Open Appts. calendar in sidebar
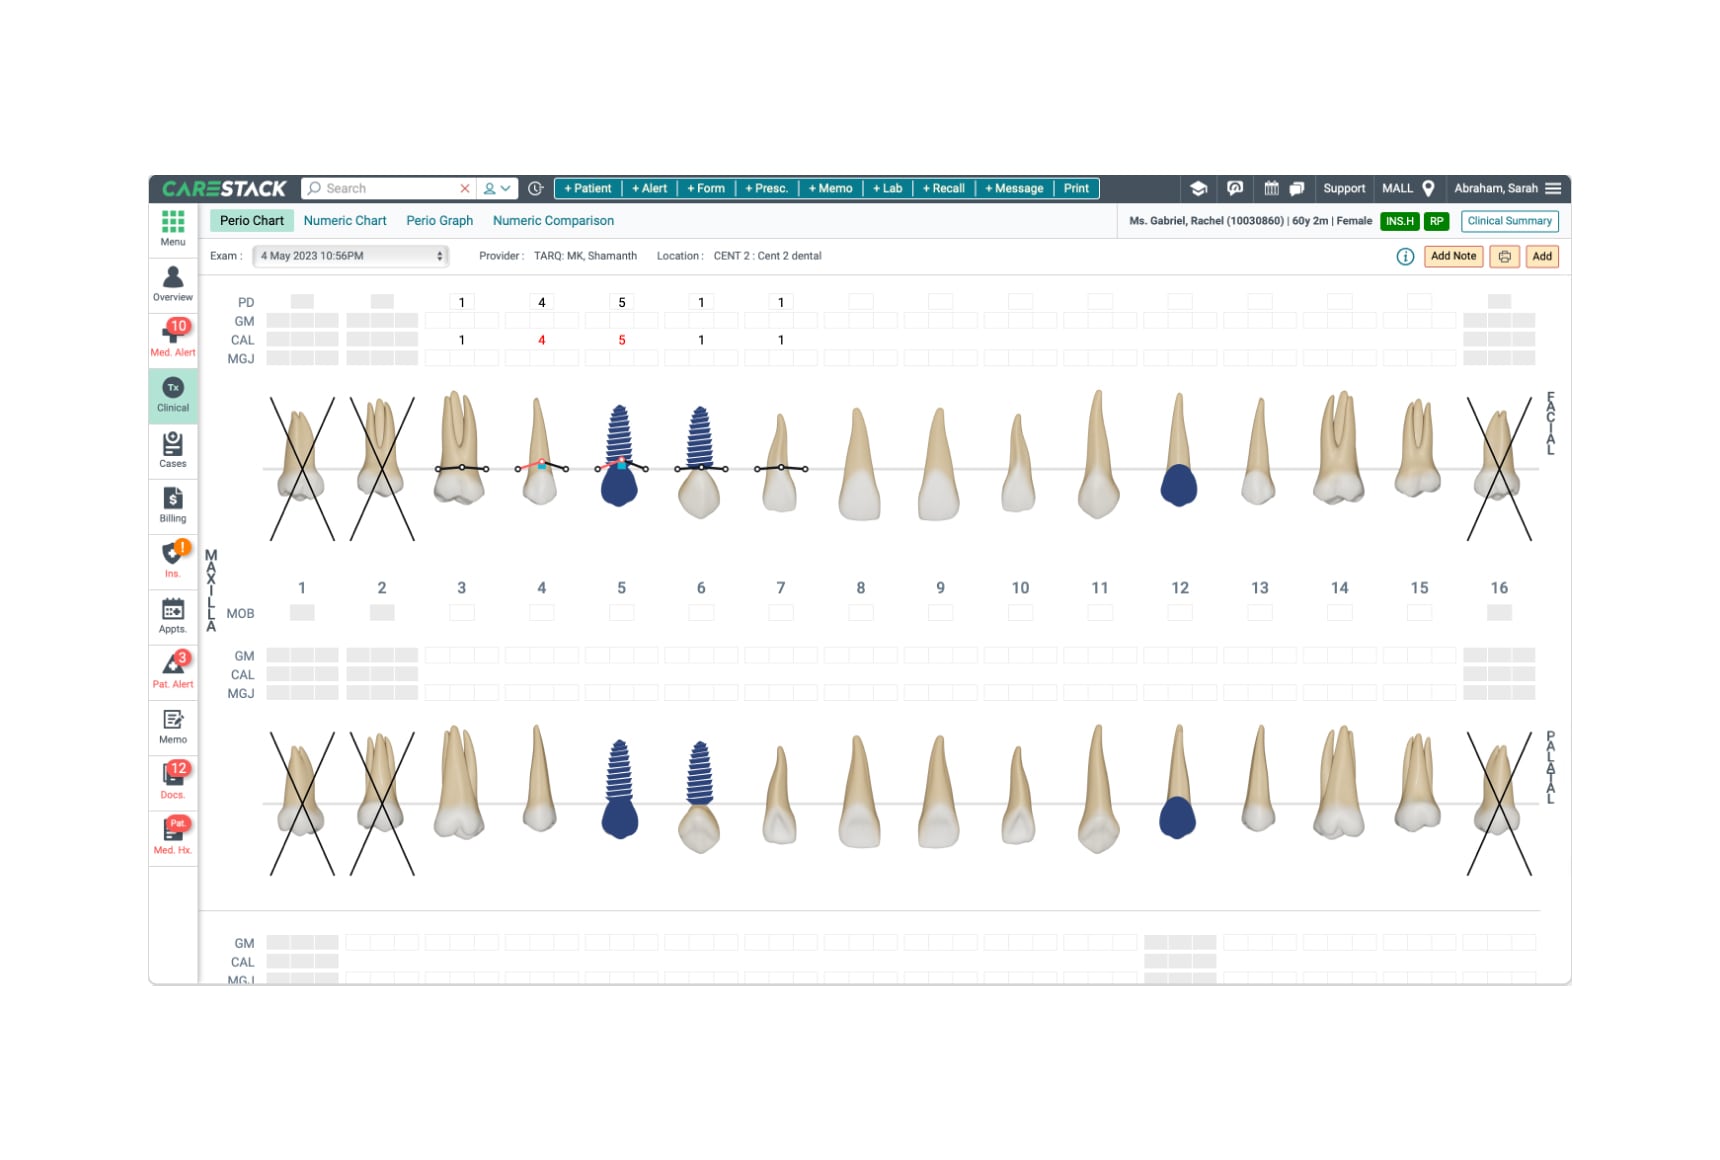The image size is (1720, 1160). pos(173,615)
